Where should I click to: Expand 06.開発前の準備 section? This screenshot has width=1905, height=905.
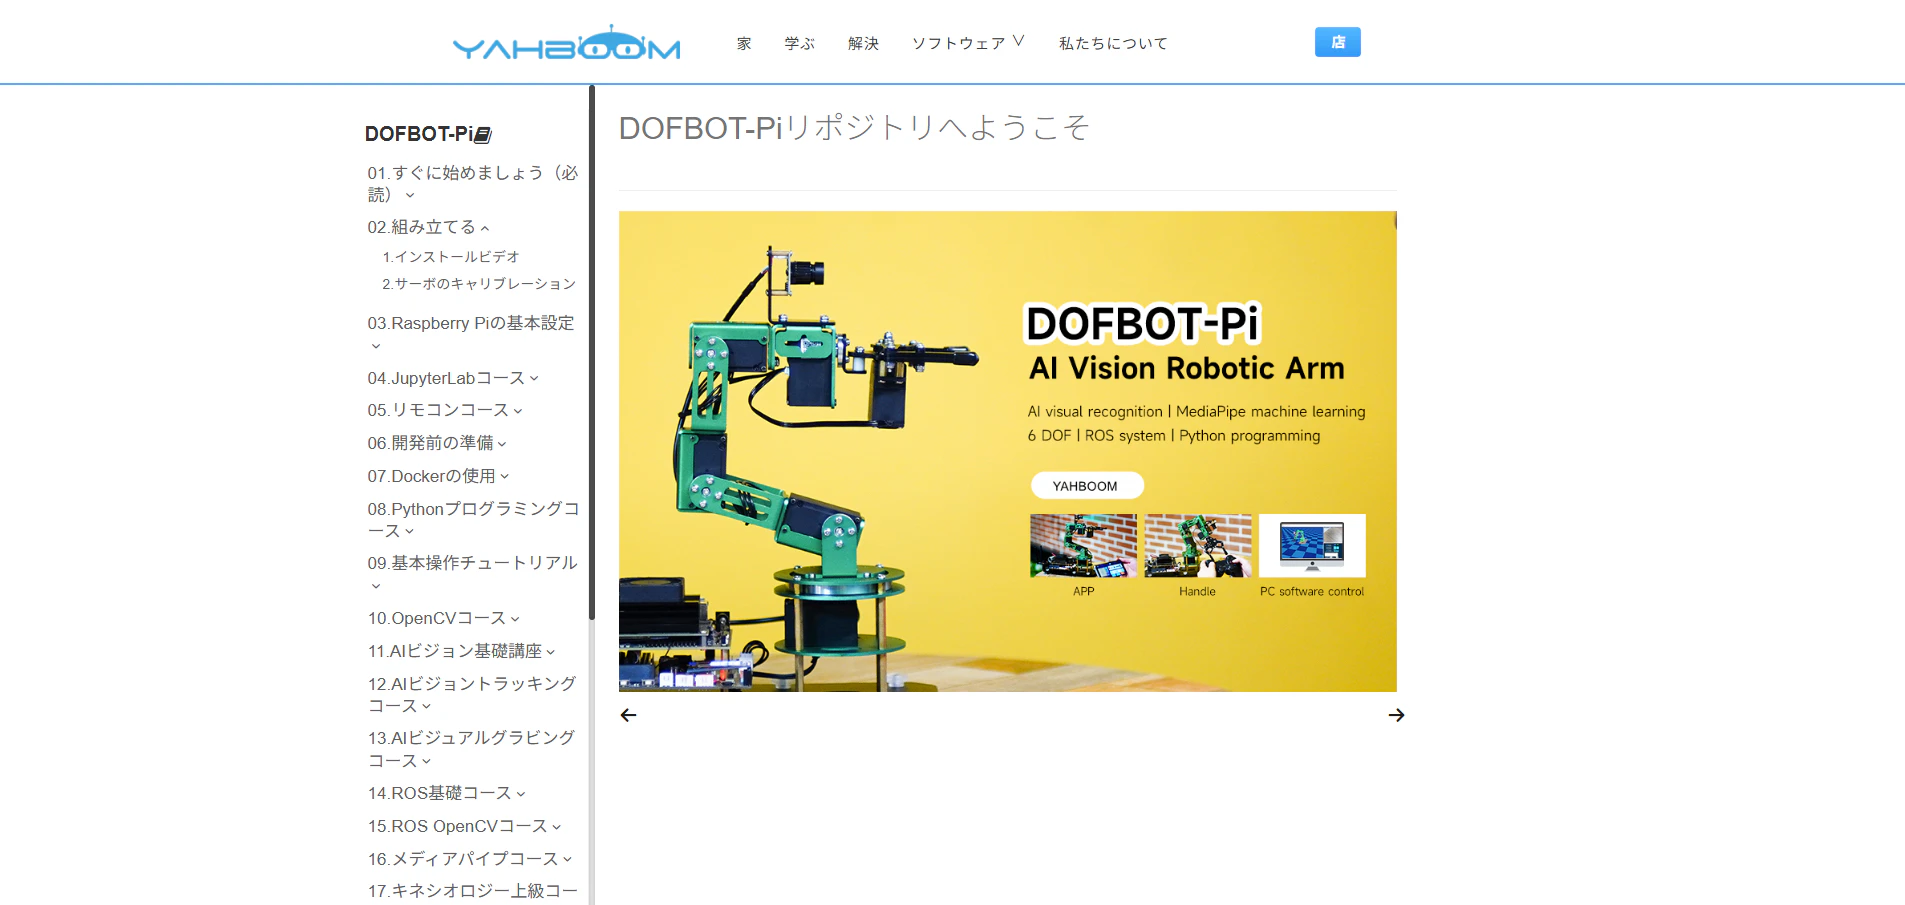[437, 443]
